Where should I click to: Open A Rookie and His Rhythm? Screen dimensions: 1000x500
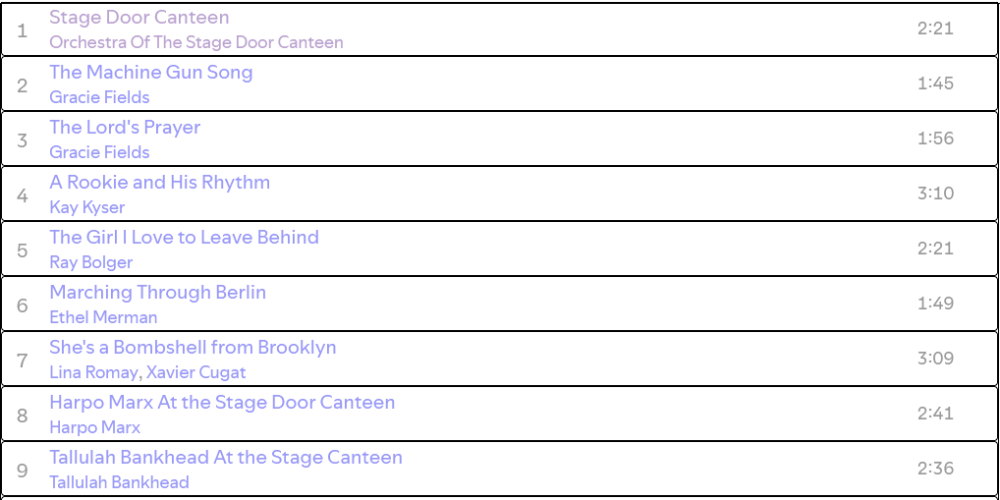pyautogui.click(x=160, y=183)
